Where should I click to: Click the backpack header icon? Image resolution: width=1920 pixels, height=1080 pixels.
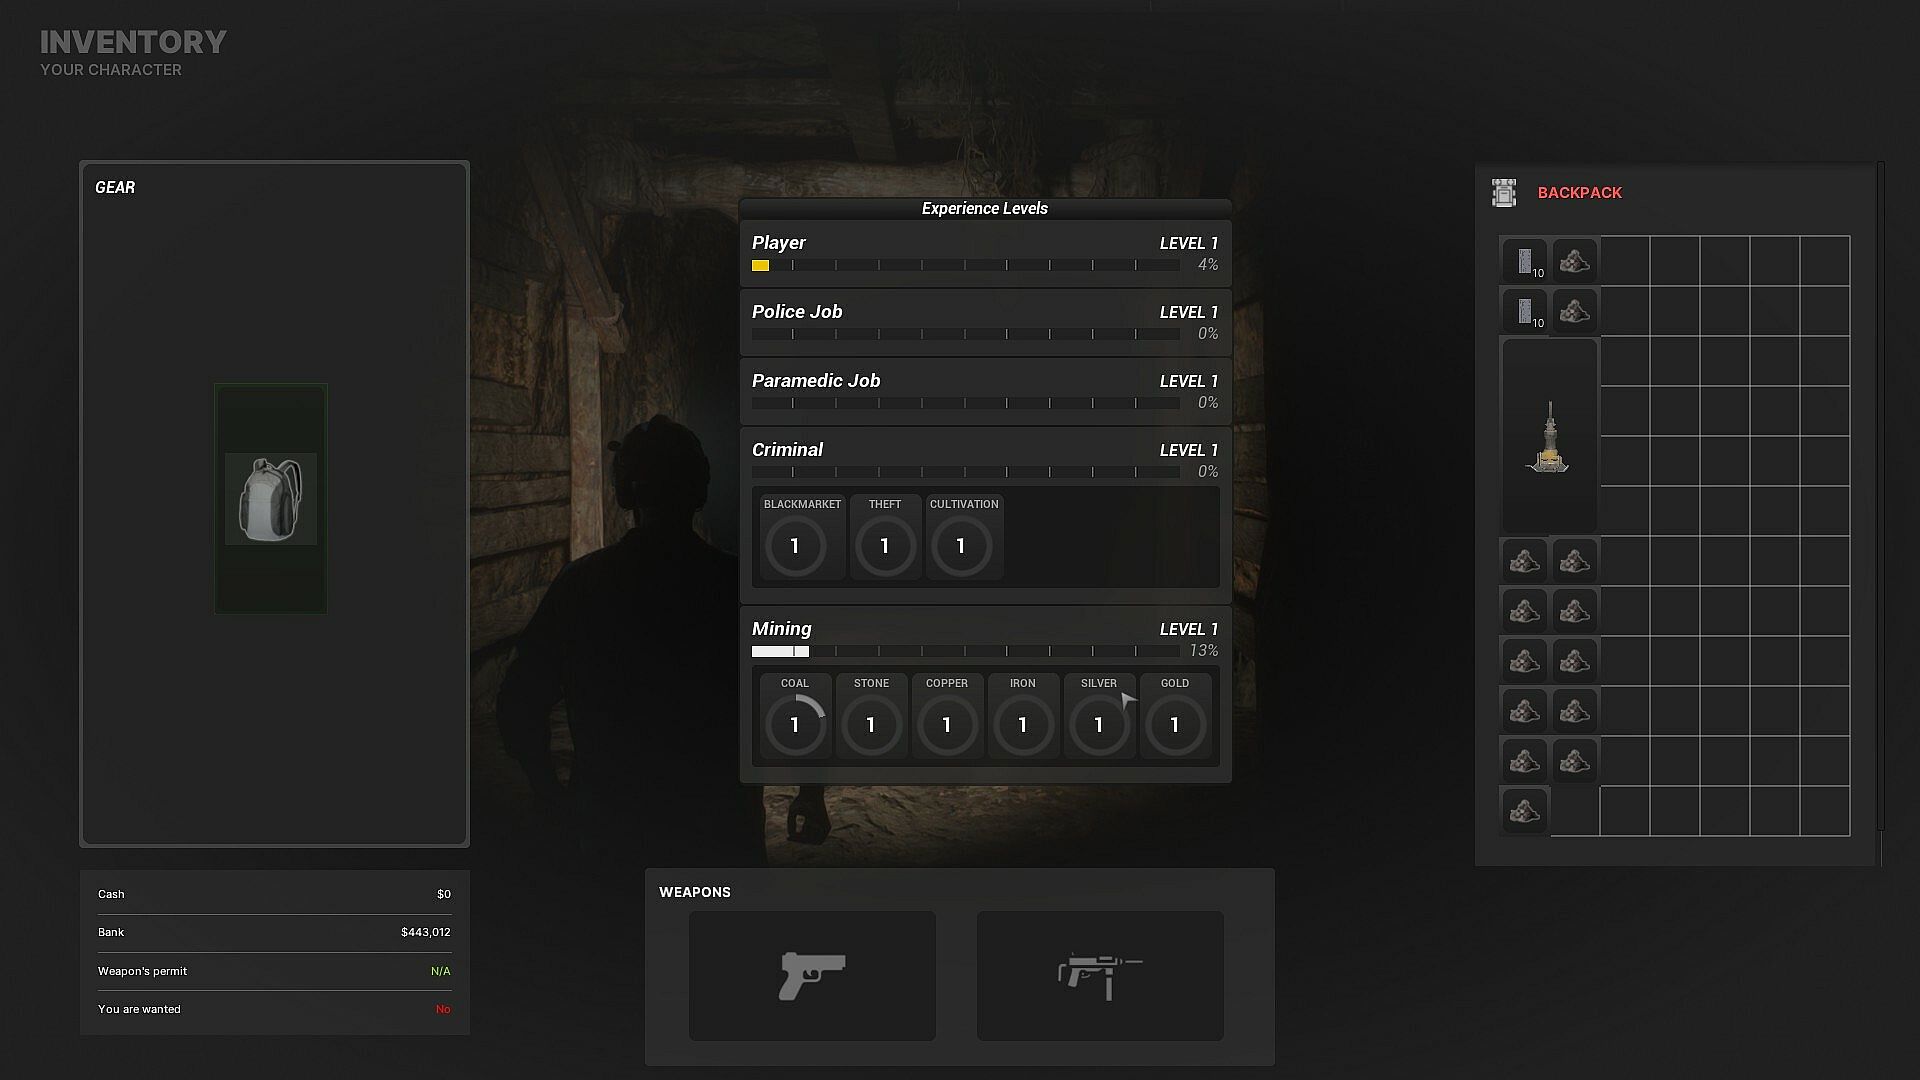[x=1504, y=193]
